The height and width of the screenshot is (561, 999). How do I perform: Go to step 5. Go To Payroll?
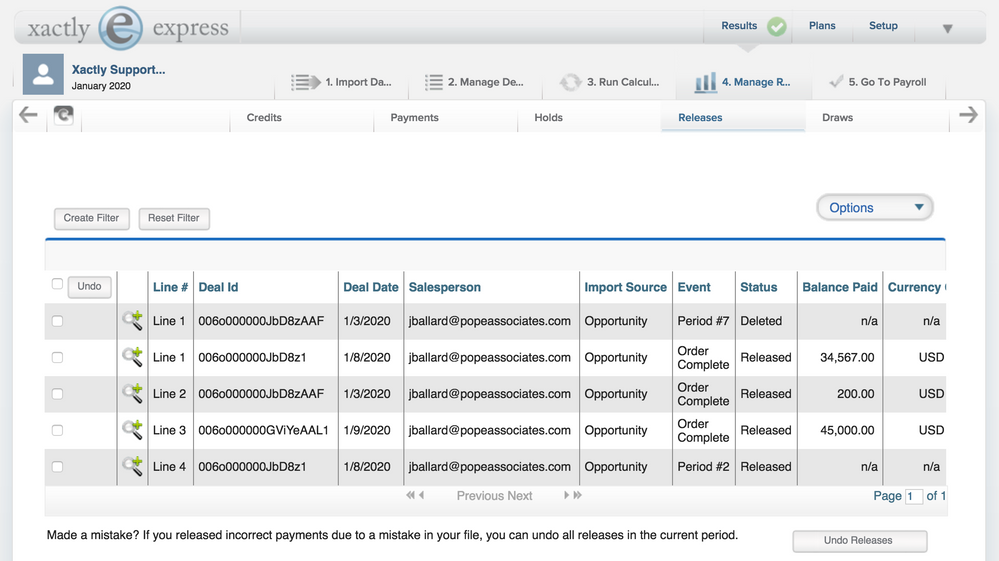tap(887, 82)
